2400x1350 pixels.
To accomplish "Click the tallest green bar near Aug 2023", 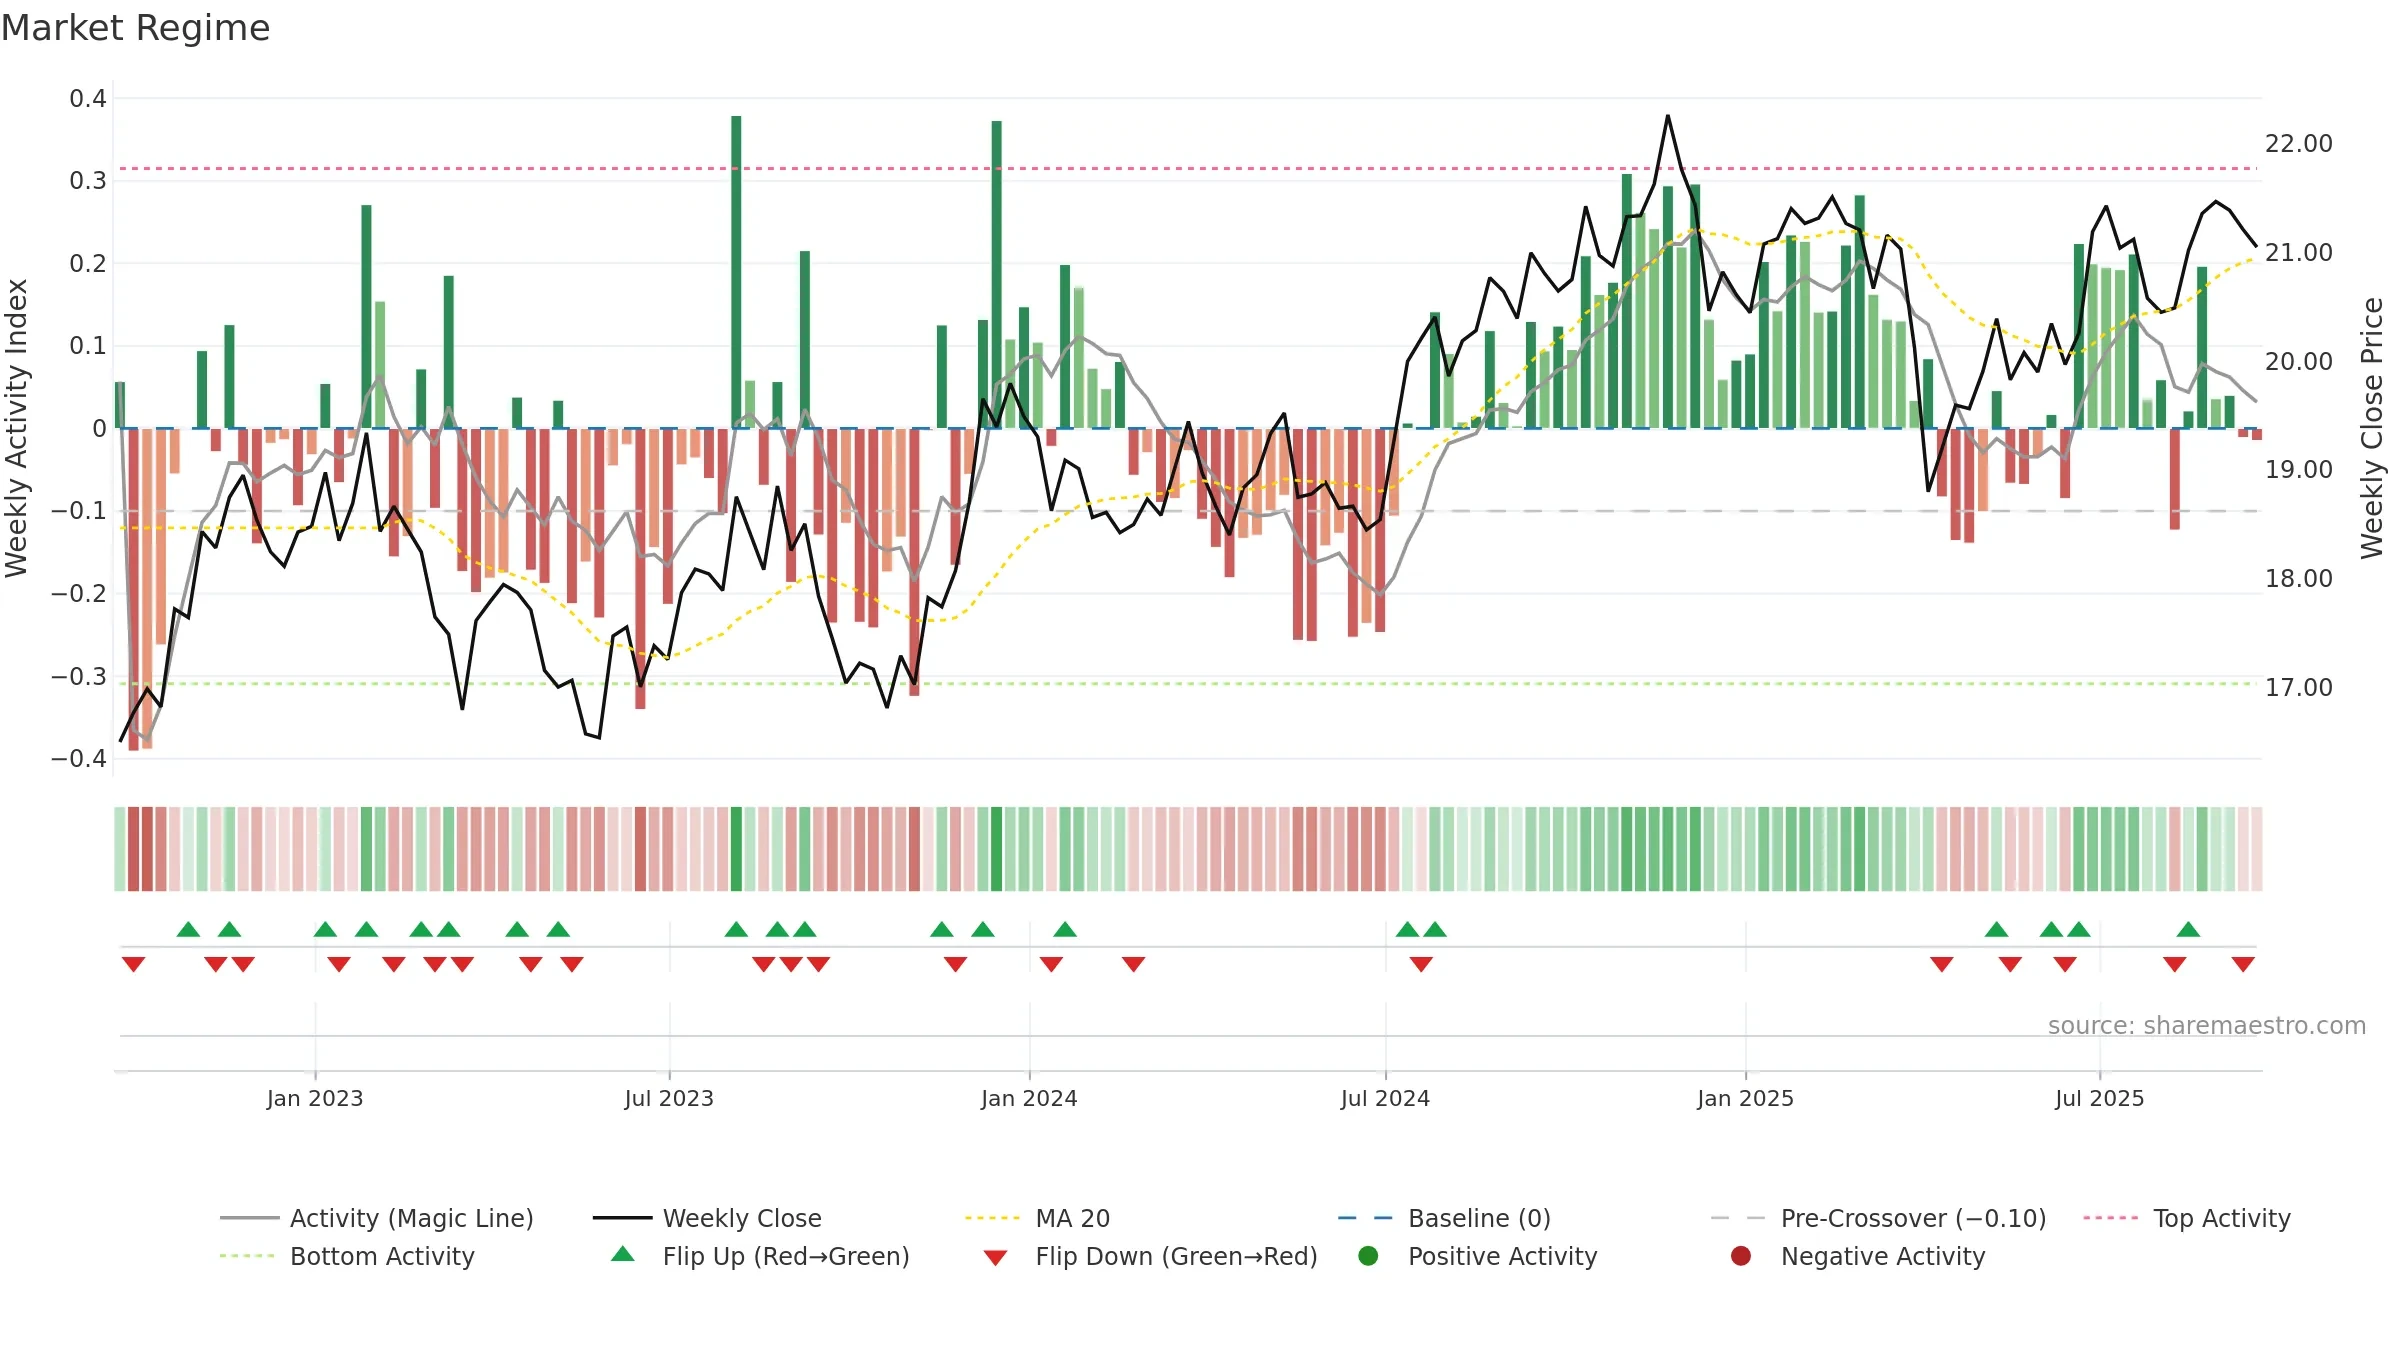I will click(736, 272).
